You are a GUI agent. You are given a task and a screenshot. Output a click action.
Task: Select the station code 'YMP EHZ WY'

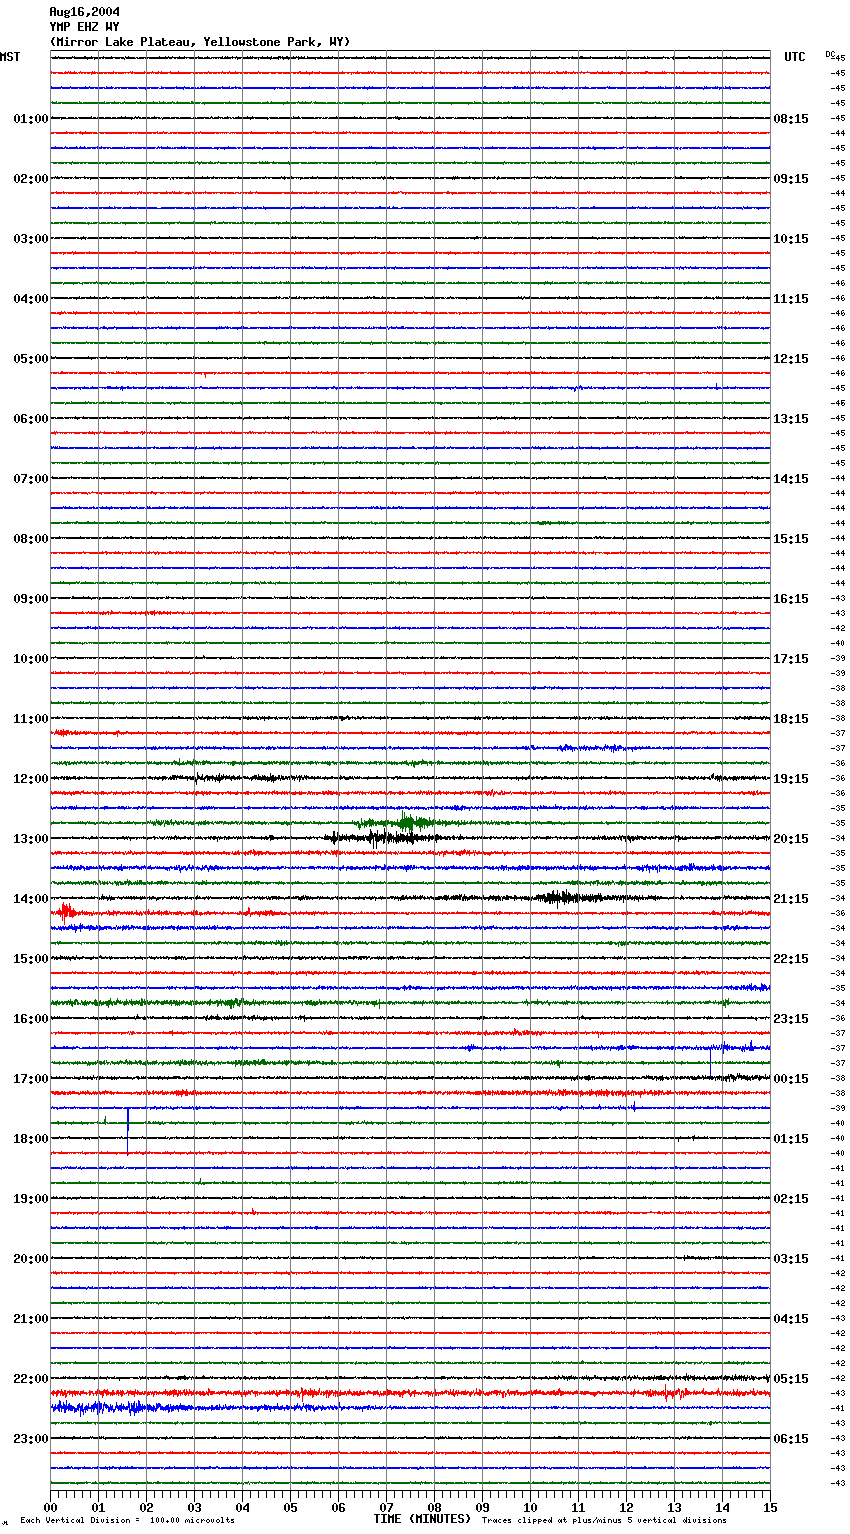click(84, 27)
